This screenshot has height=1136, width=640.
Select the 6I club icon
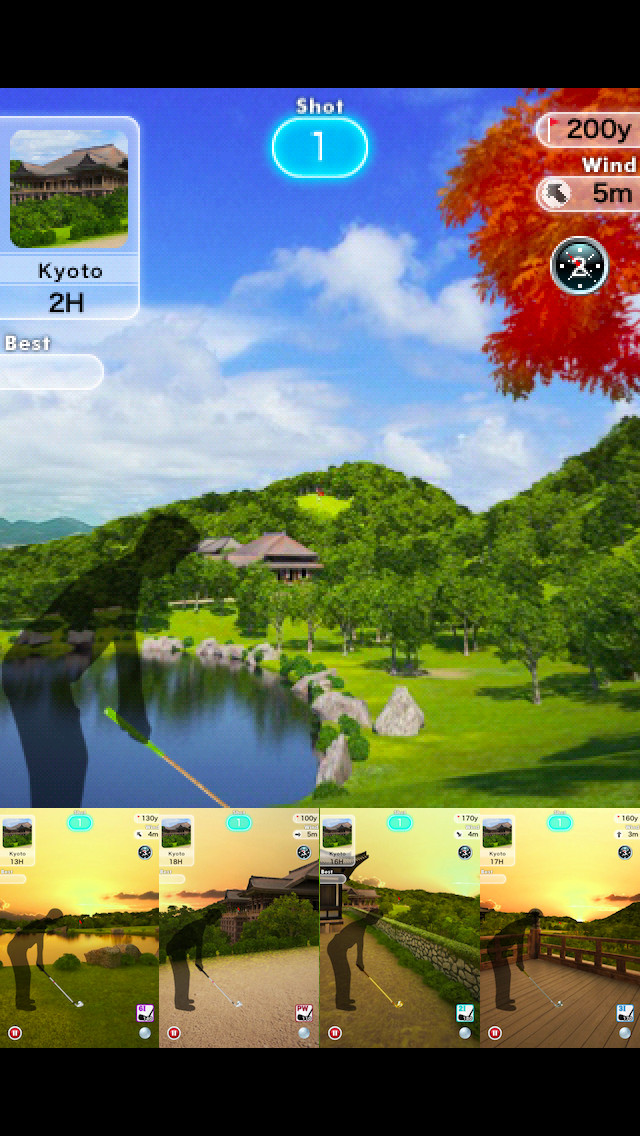(x=144, y=1013)
